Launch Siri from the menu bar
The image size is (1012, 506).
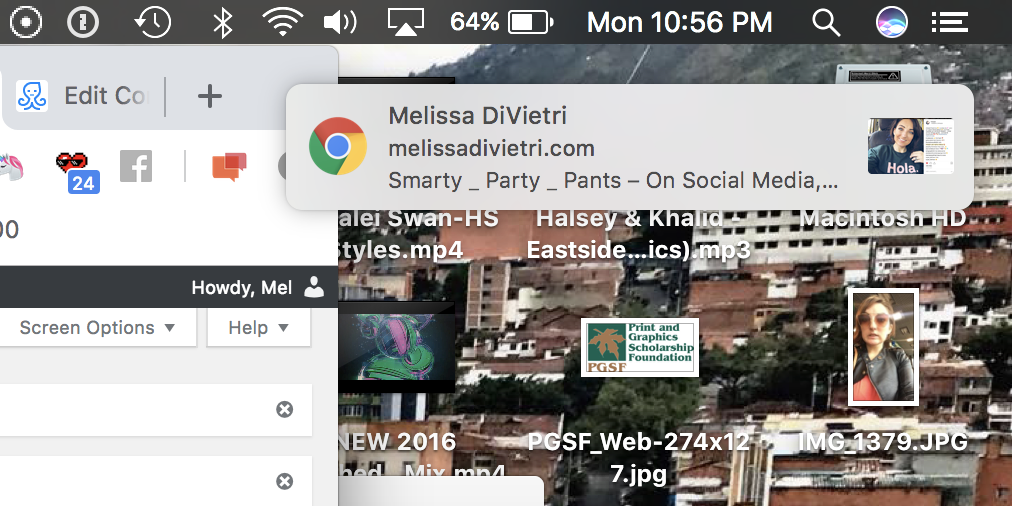pyautogui.click(x=891, y=22)
